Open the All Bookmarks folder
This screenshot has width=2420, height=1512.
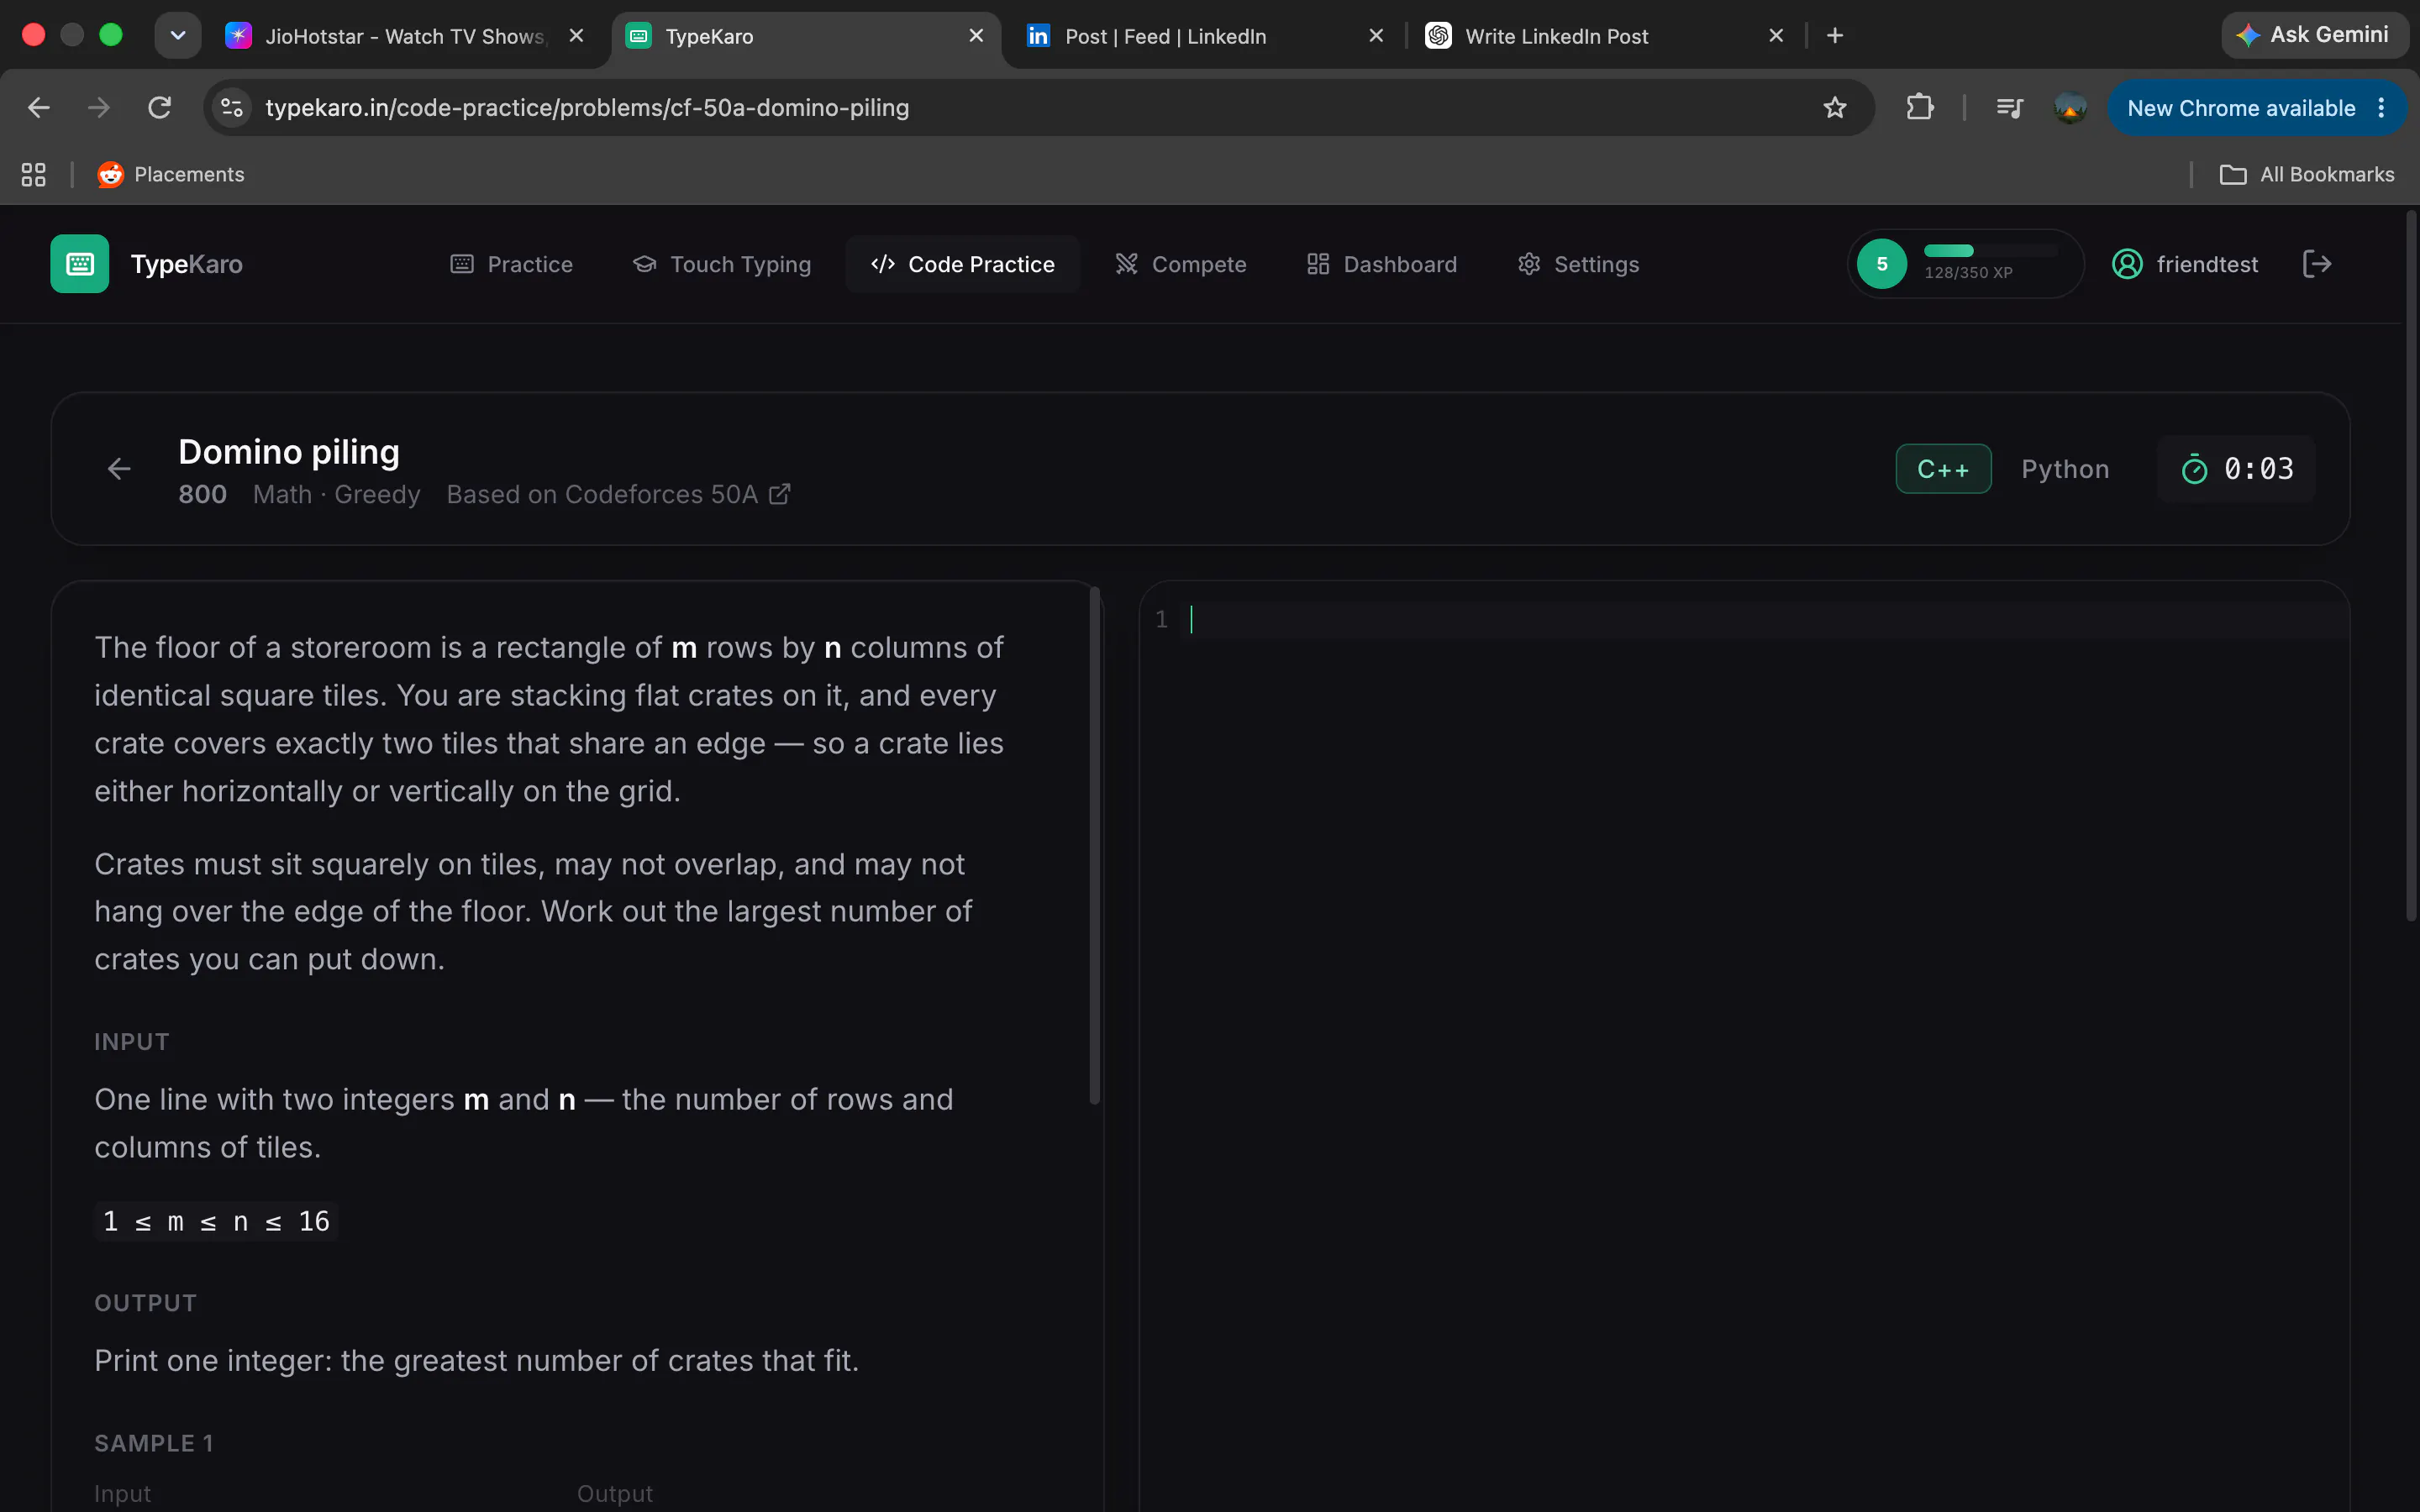(2306, 175)
